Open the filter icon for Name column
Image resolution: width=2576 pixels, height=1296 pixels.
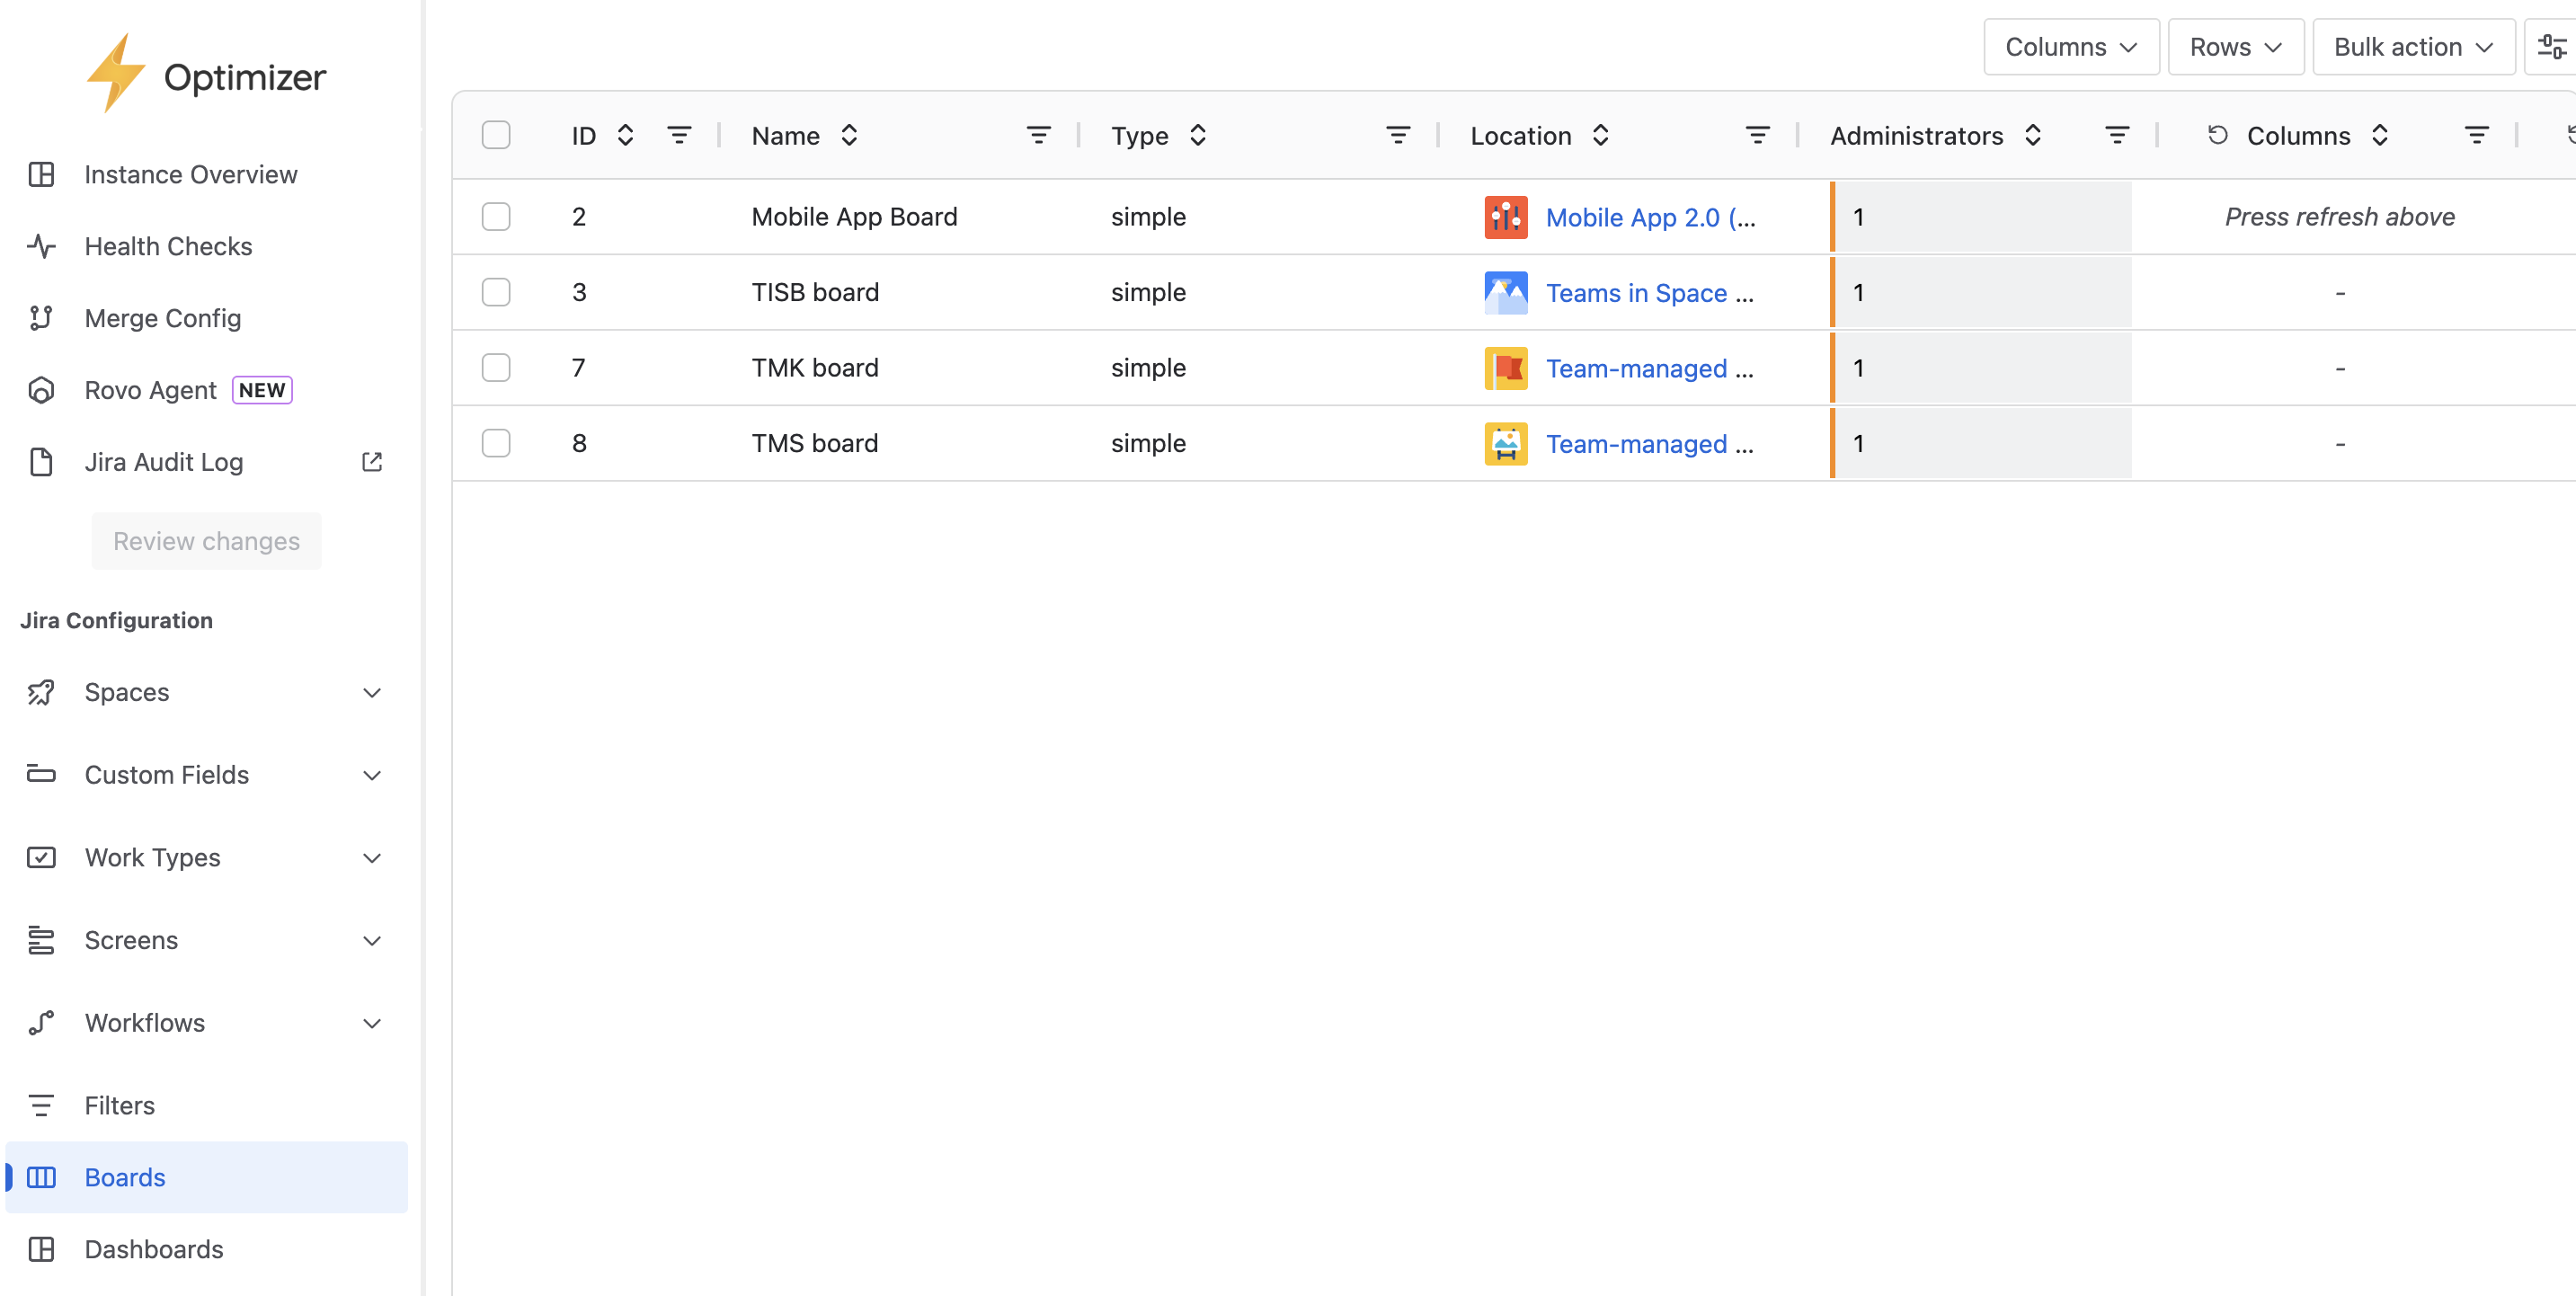1038,135
